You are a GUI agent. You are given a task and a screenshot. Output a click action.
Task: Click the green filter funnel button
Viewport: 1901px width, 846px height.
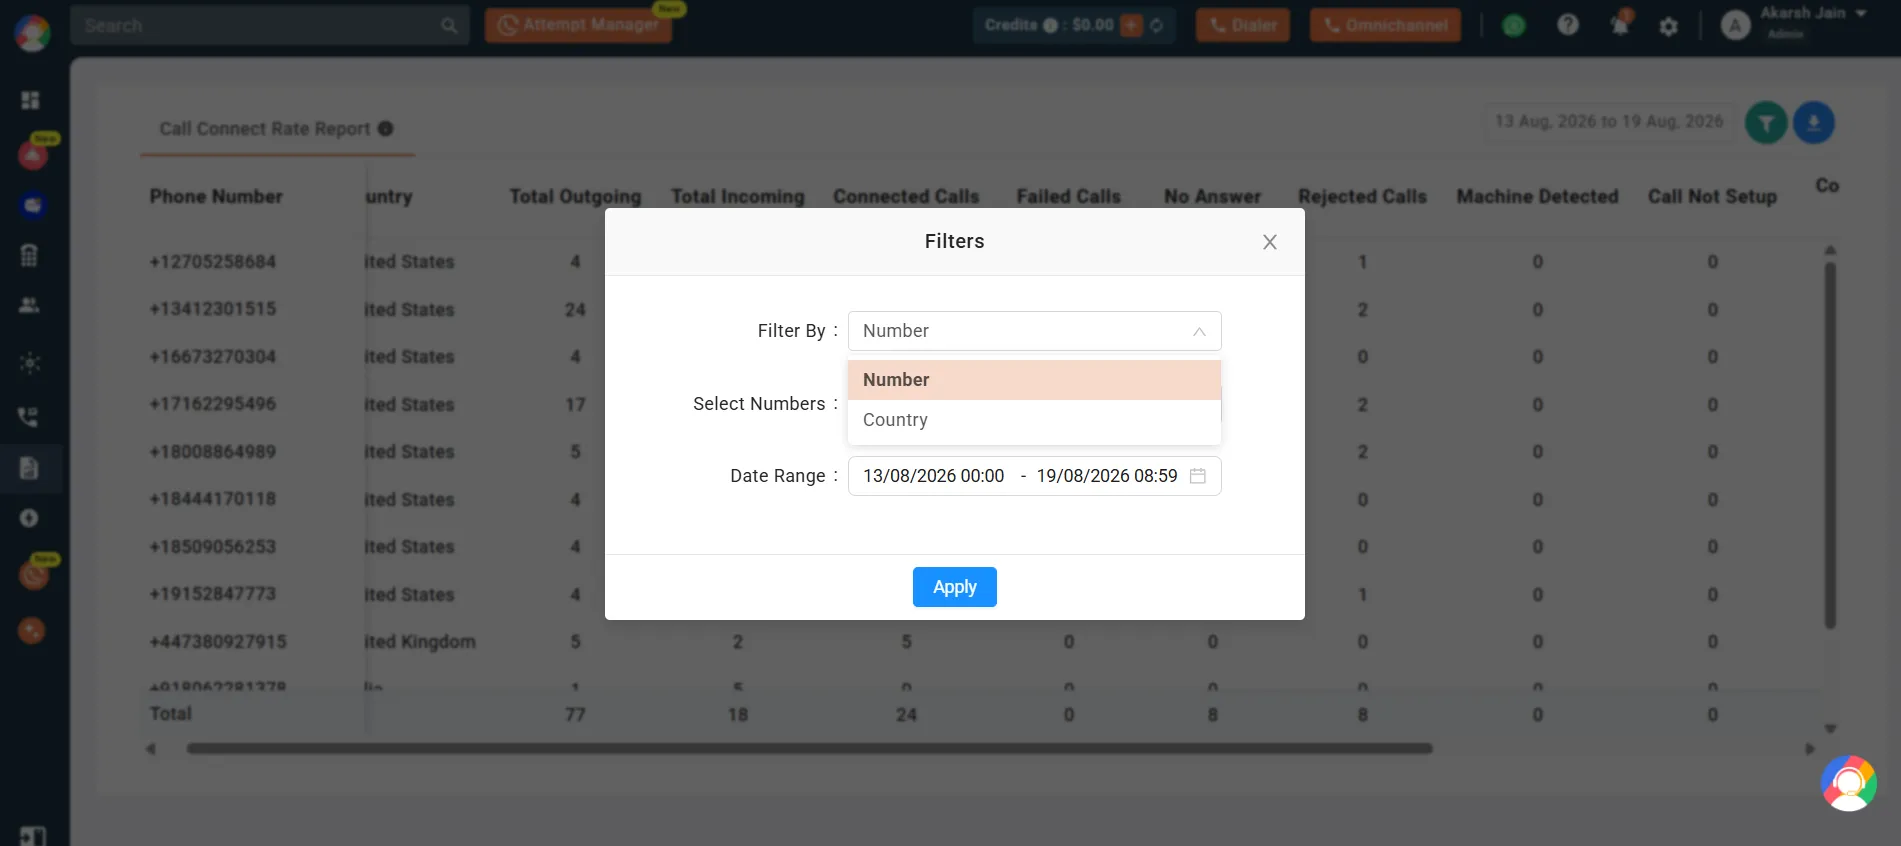pyautogui.click(x=1767, y=123)
